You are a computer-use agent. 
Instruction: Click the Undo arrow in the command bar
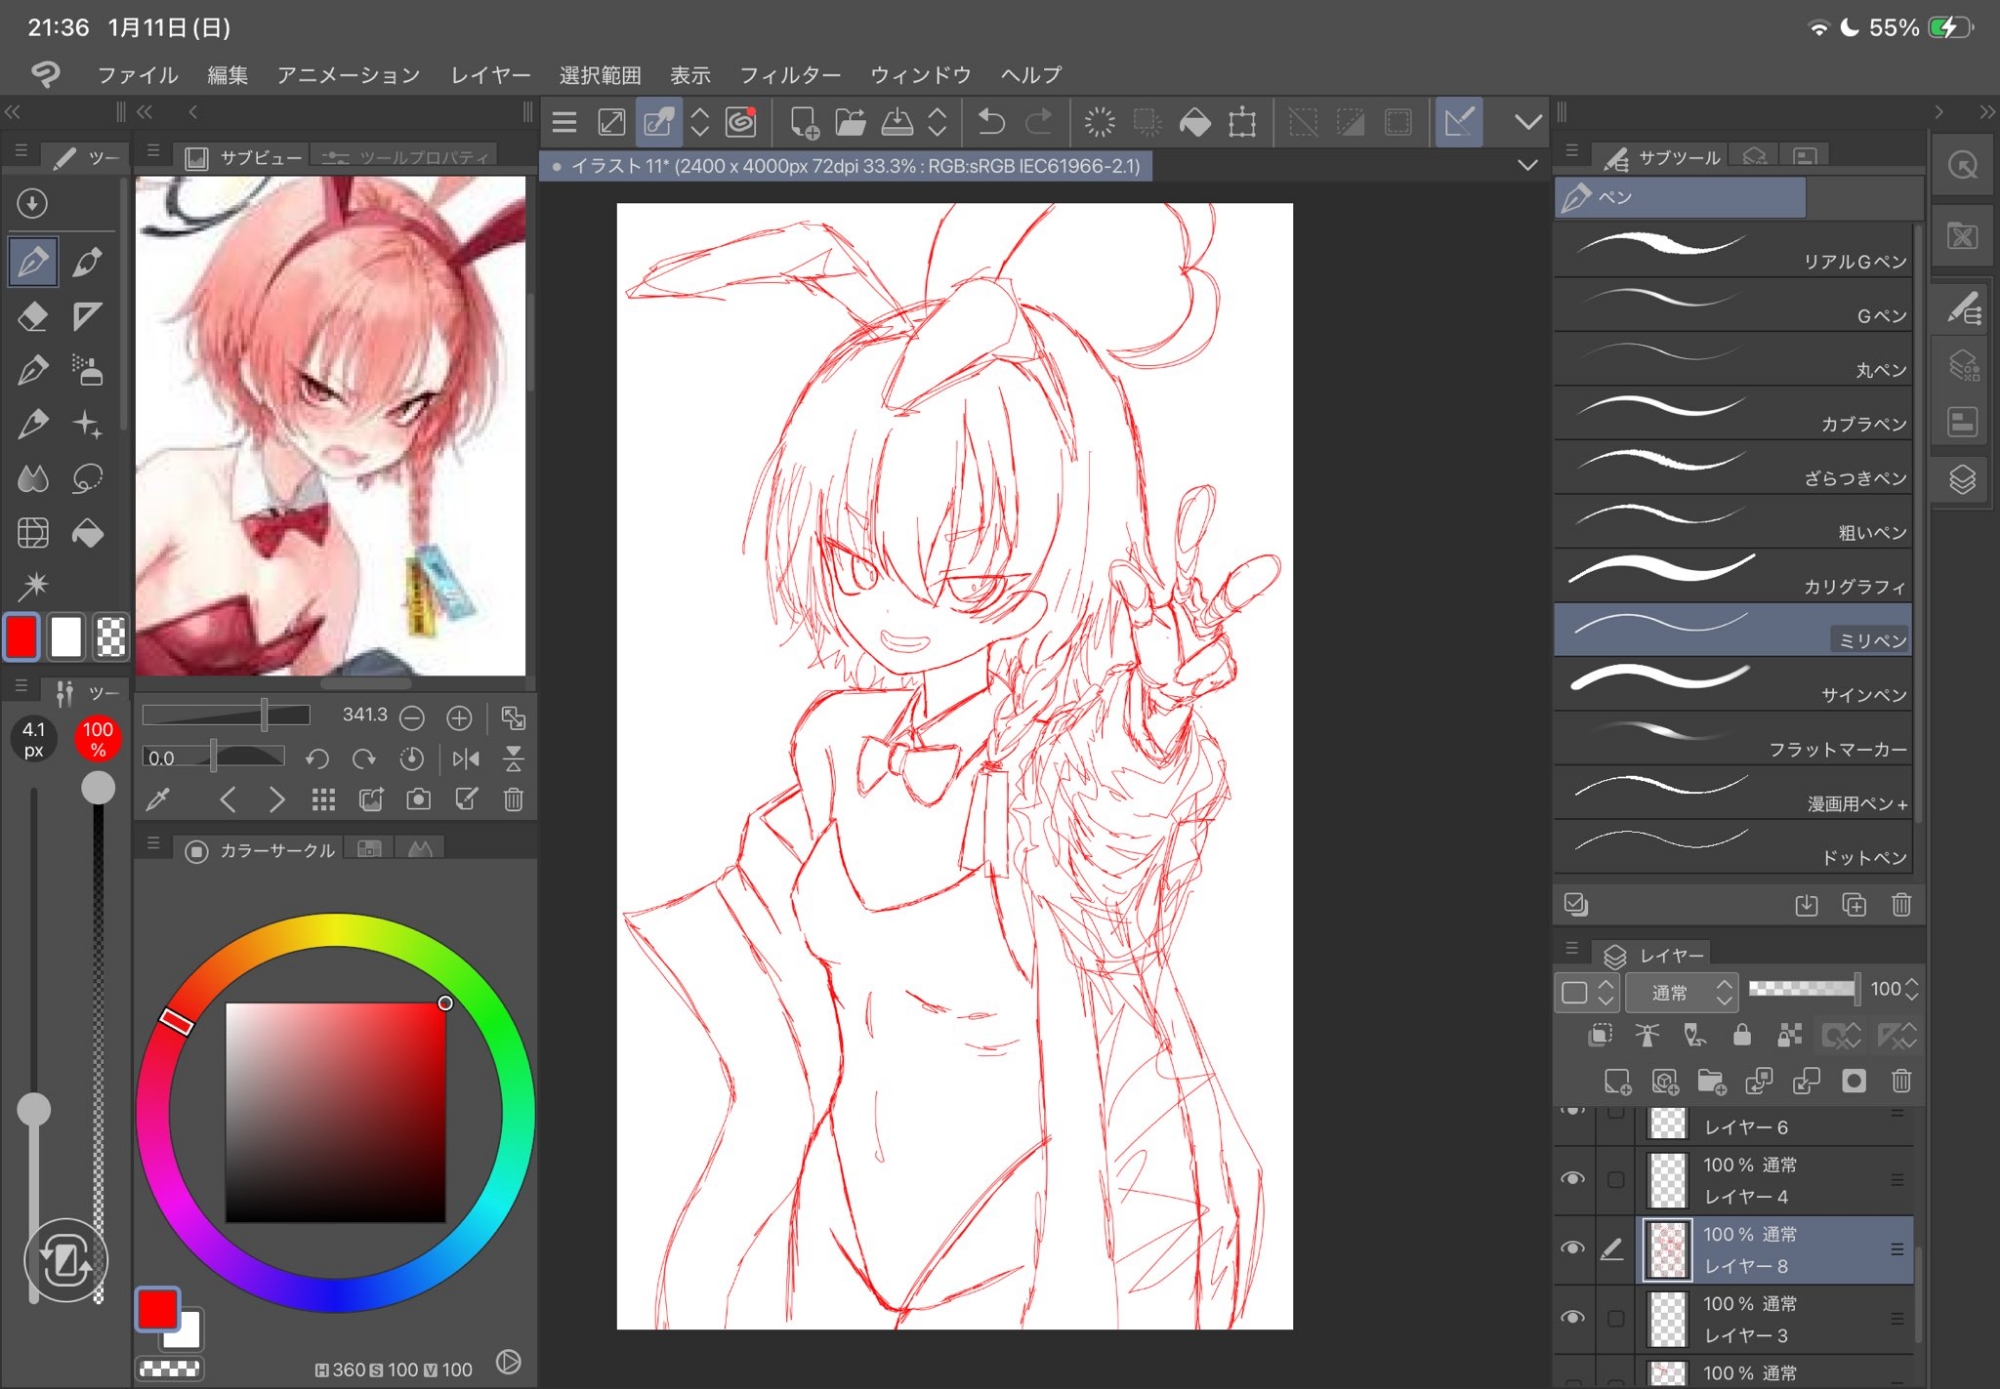coord(990,122)
